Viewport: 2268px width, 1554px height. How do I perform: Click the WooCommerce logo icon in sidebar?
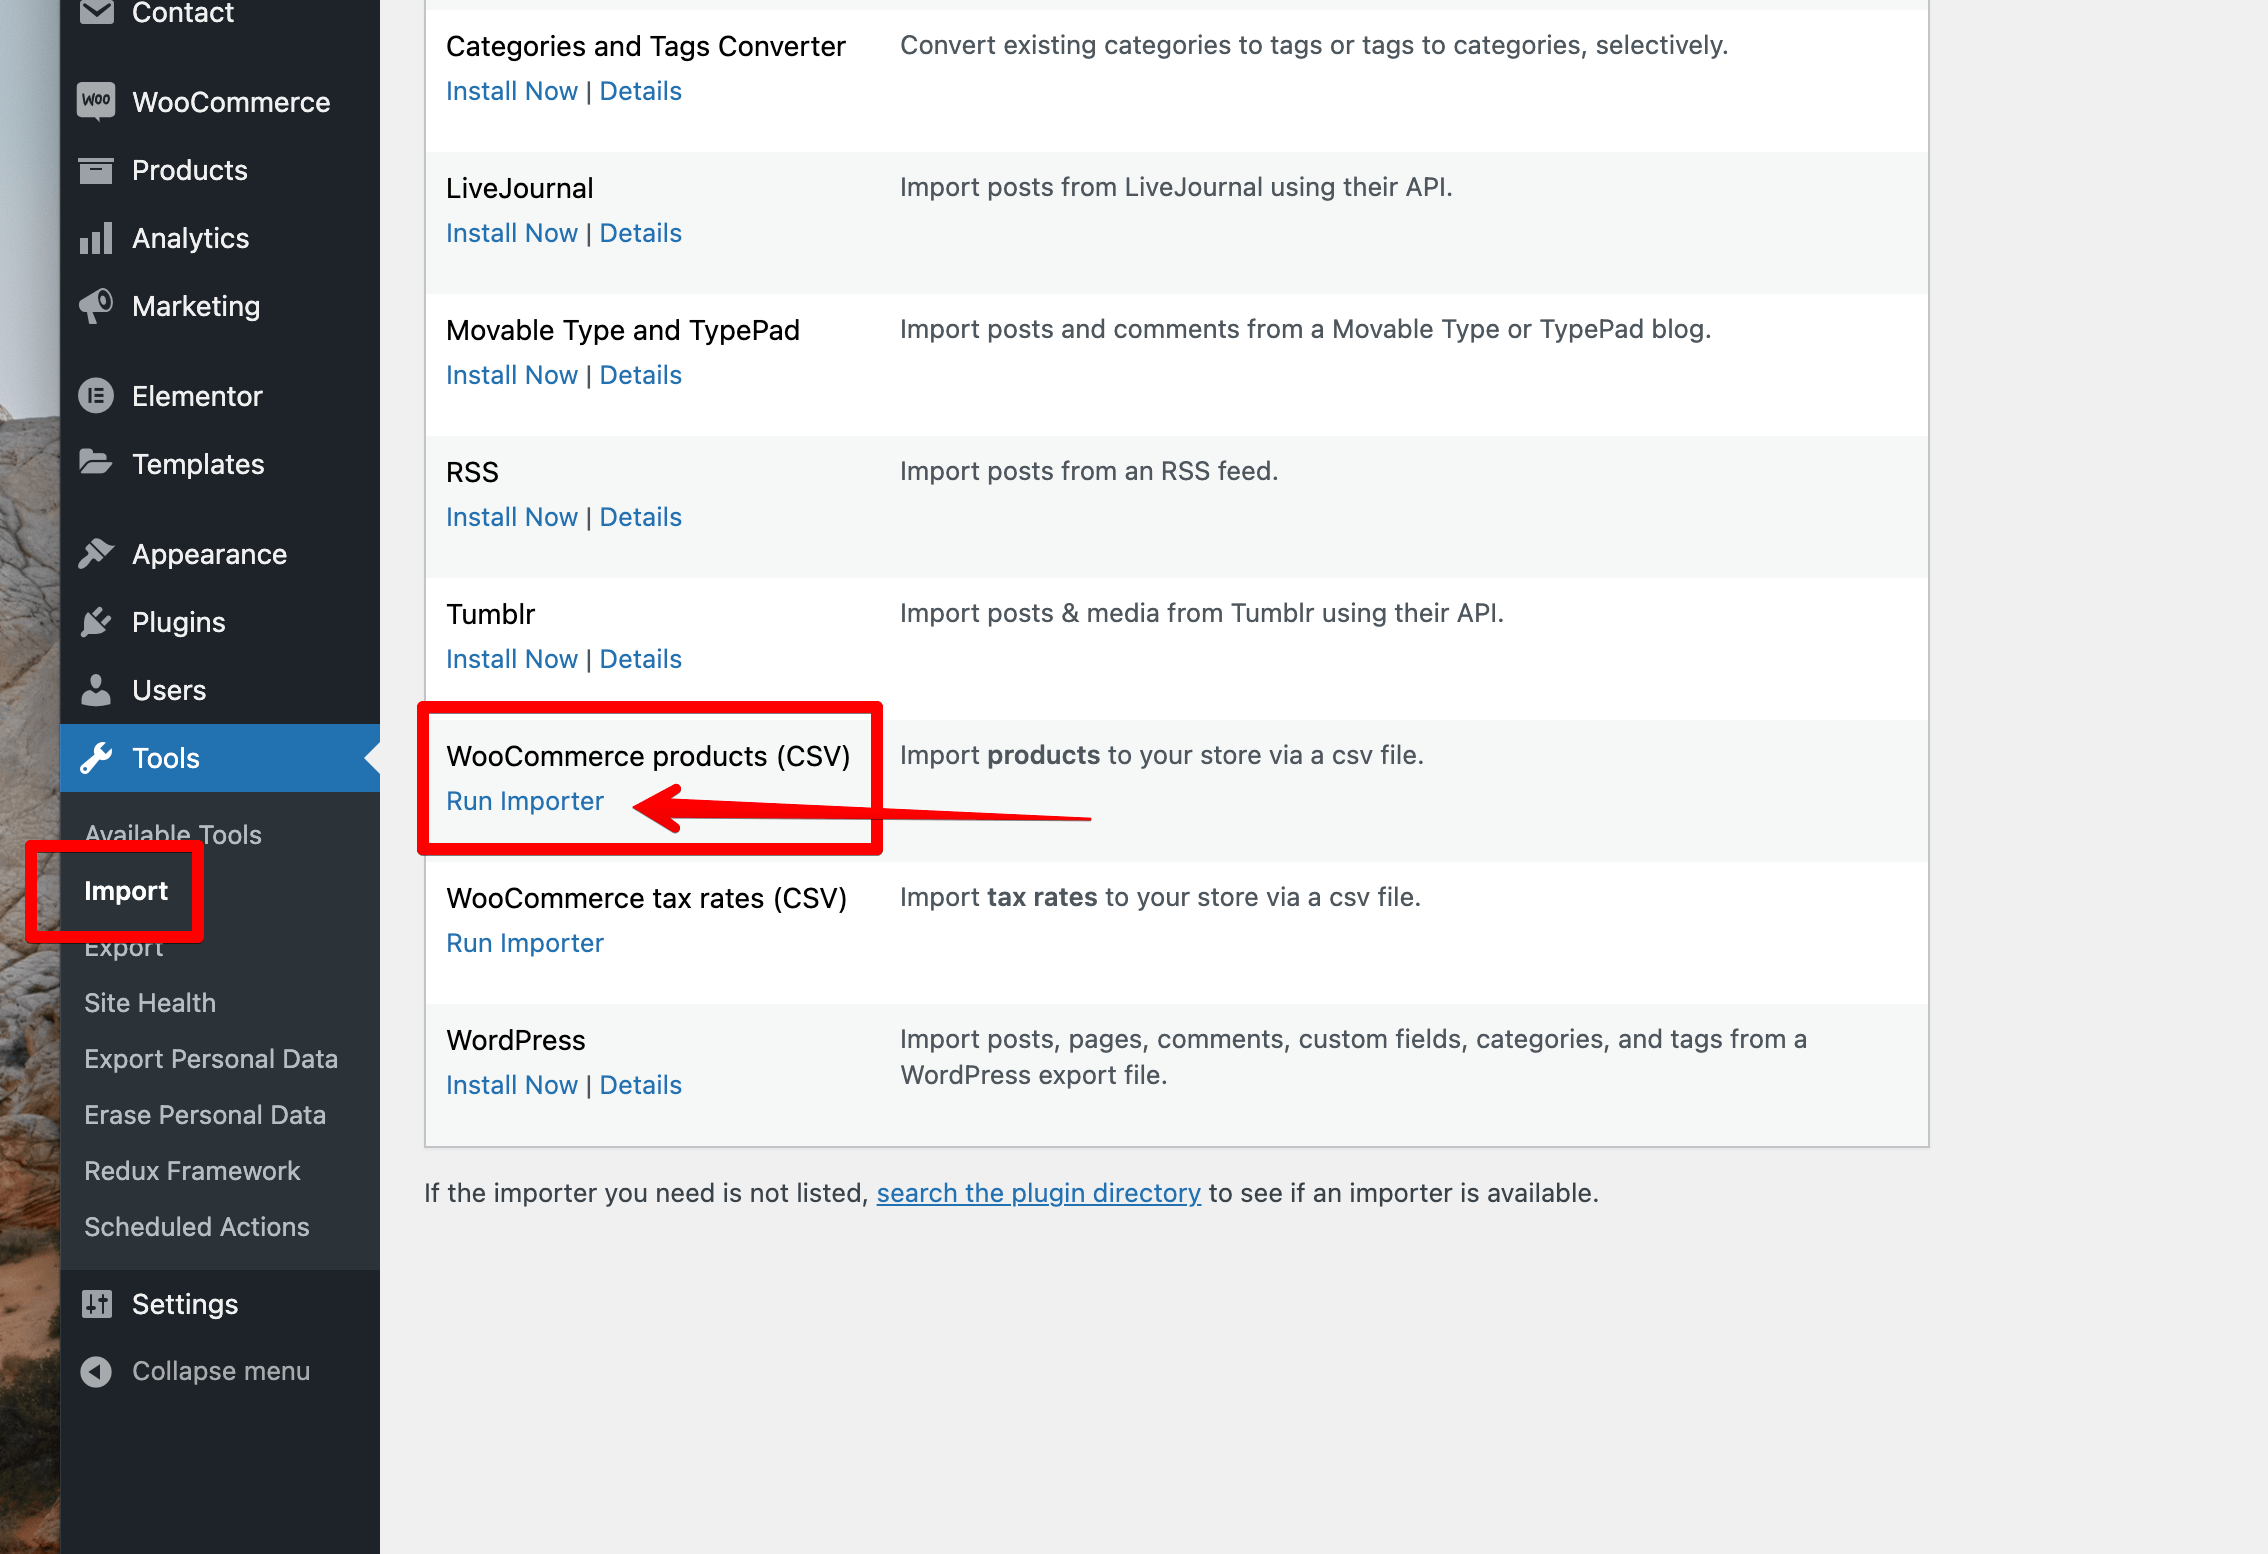96,101
